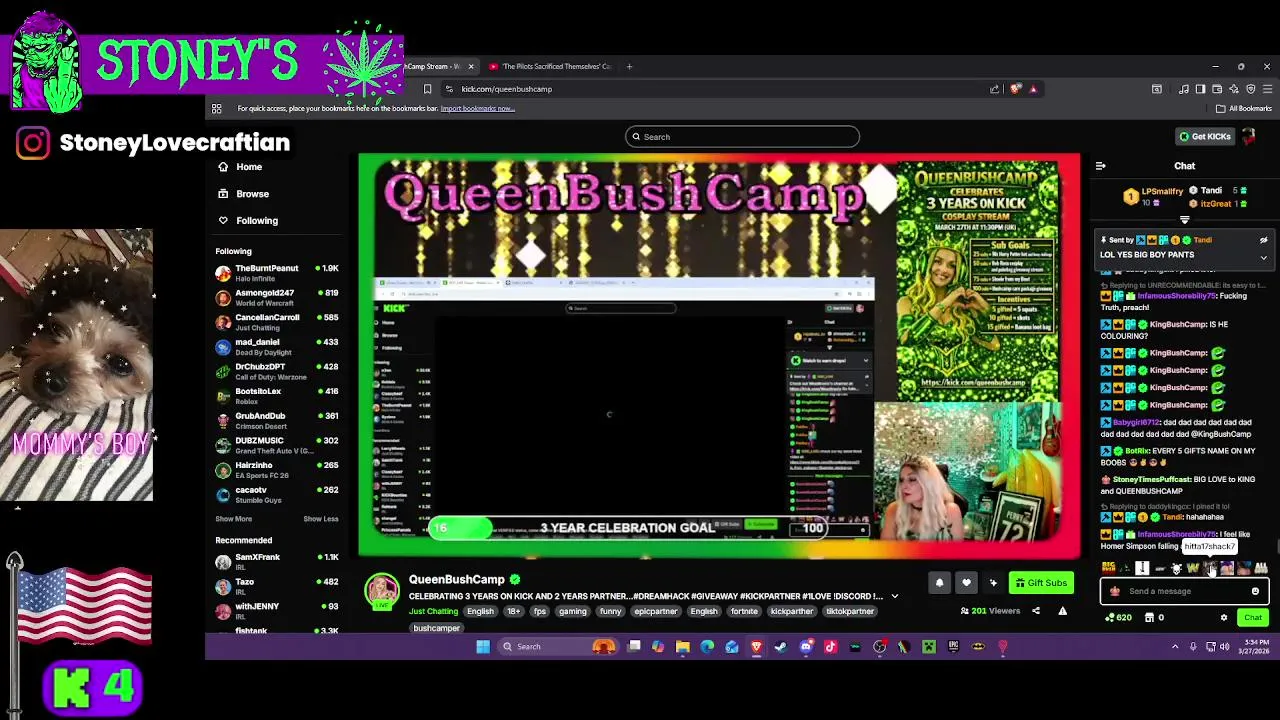
Task: Open the Just Chatting category link
Action: pyautogui.click(x=433, y=611)
